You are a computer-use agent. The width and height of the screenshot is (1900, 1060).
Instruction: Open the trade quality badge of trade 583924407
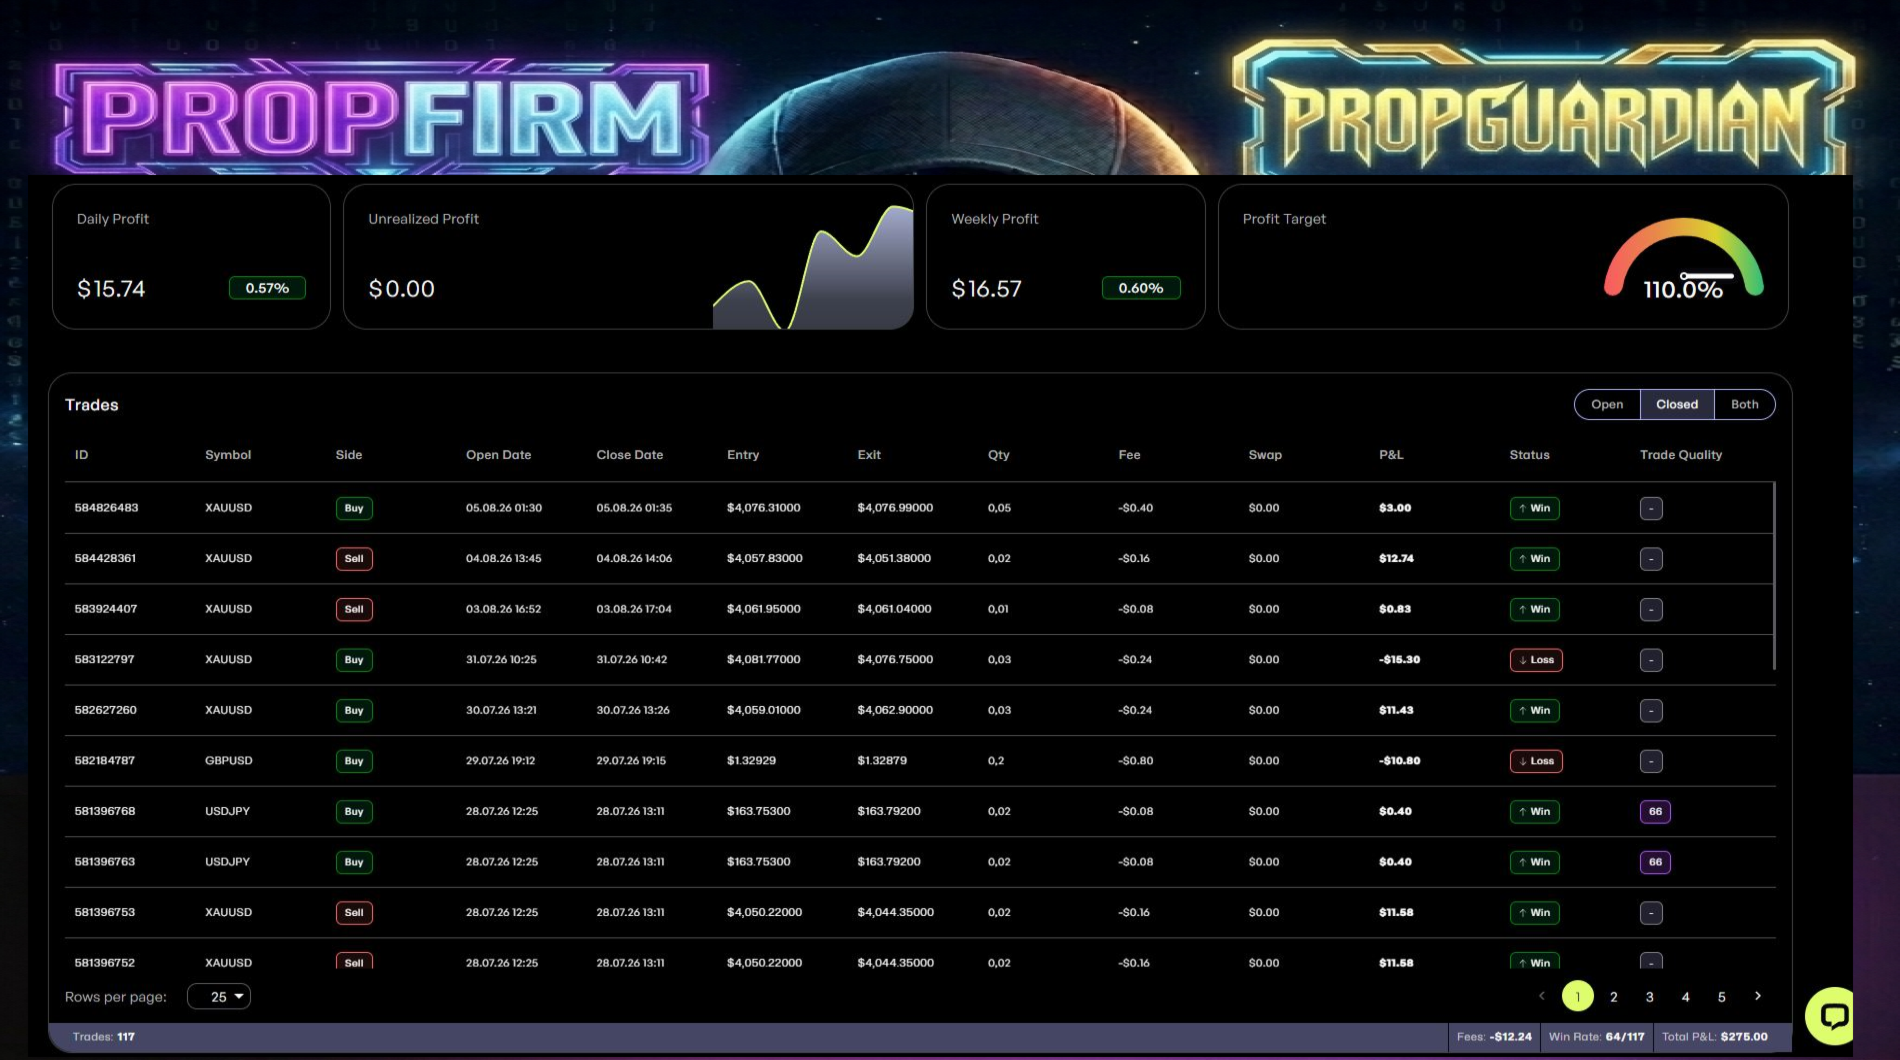(1651, 609)
